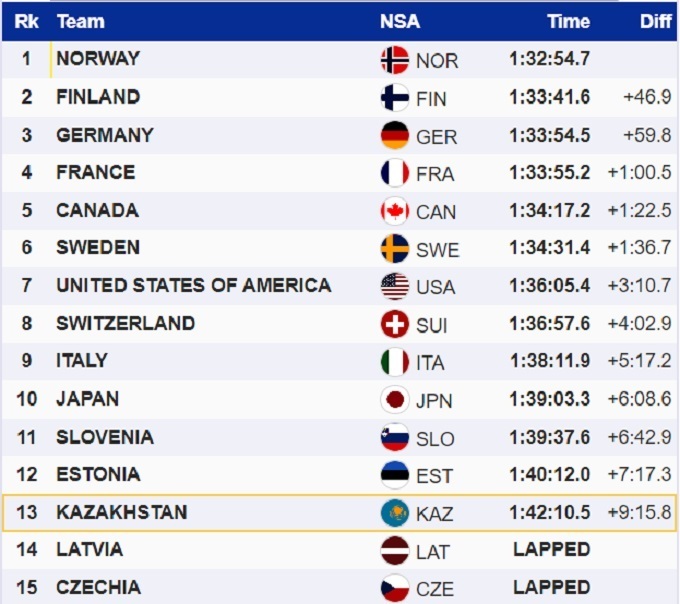The height and width of the screenshot is (604, 680).
Task: Click the Japan flag icon
Action: [395, 400]
